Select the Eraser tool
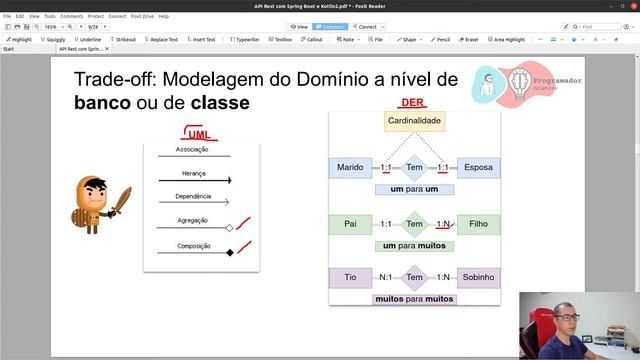The image size is (640, 360). pyautogui.click(x=468, y=40)
